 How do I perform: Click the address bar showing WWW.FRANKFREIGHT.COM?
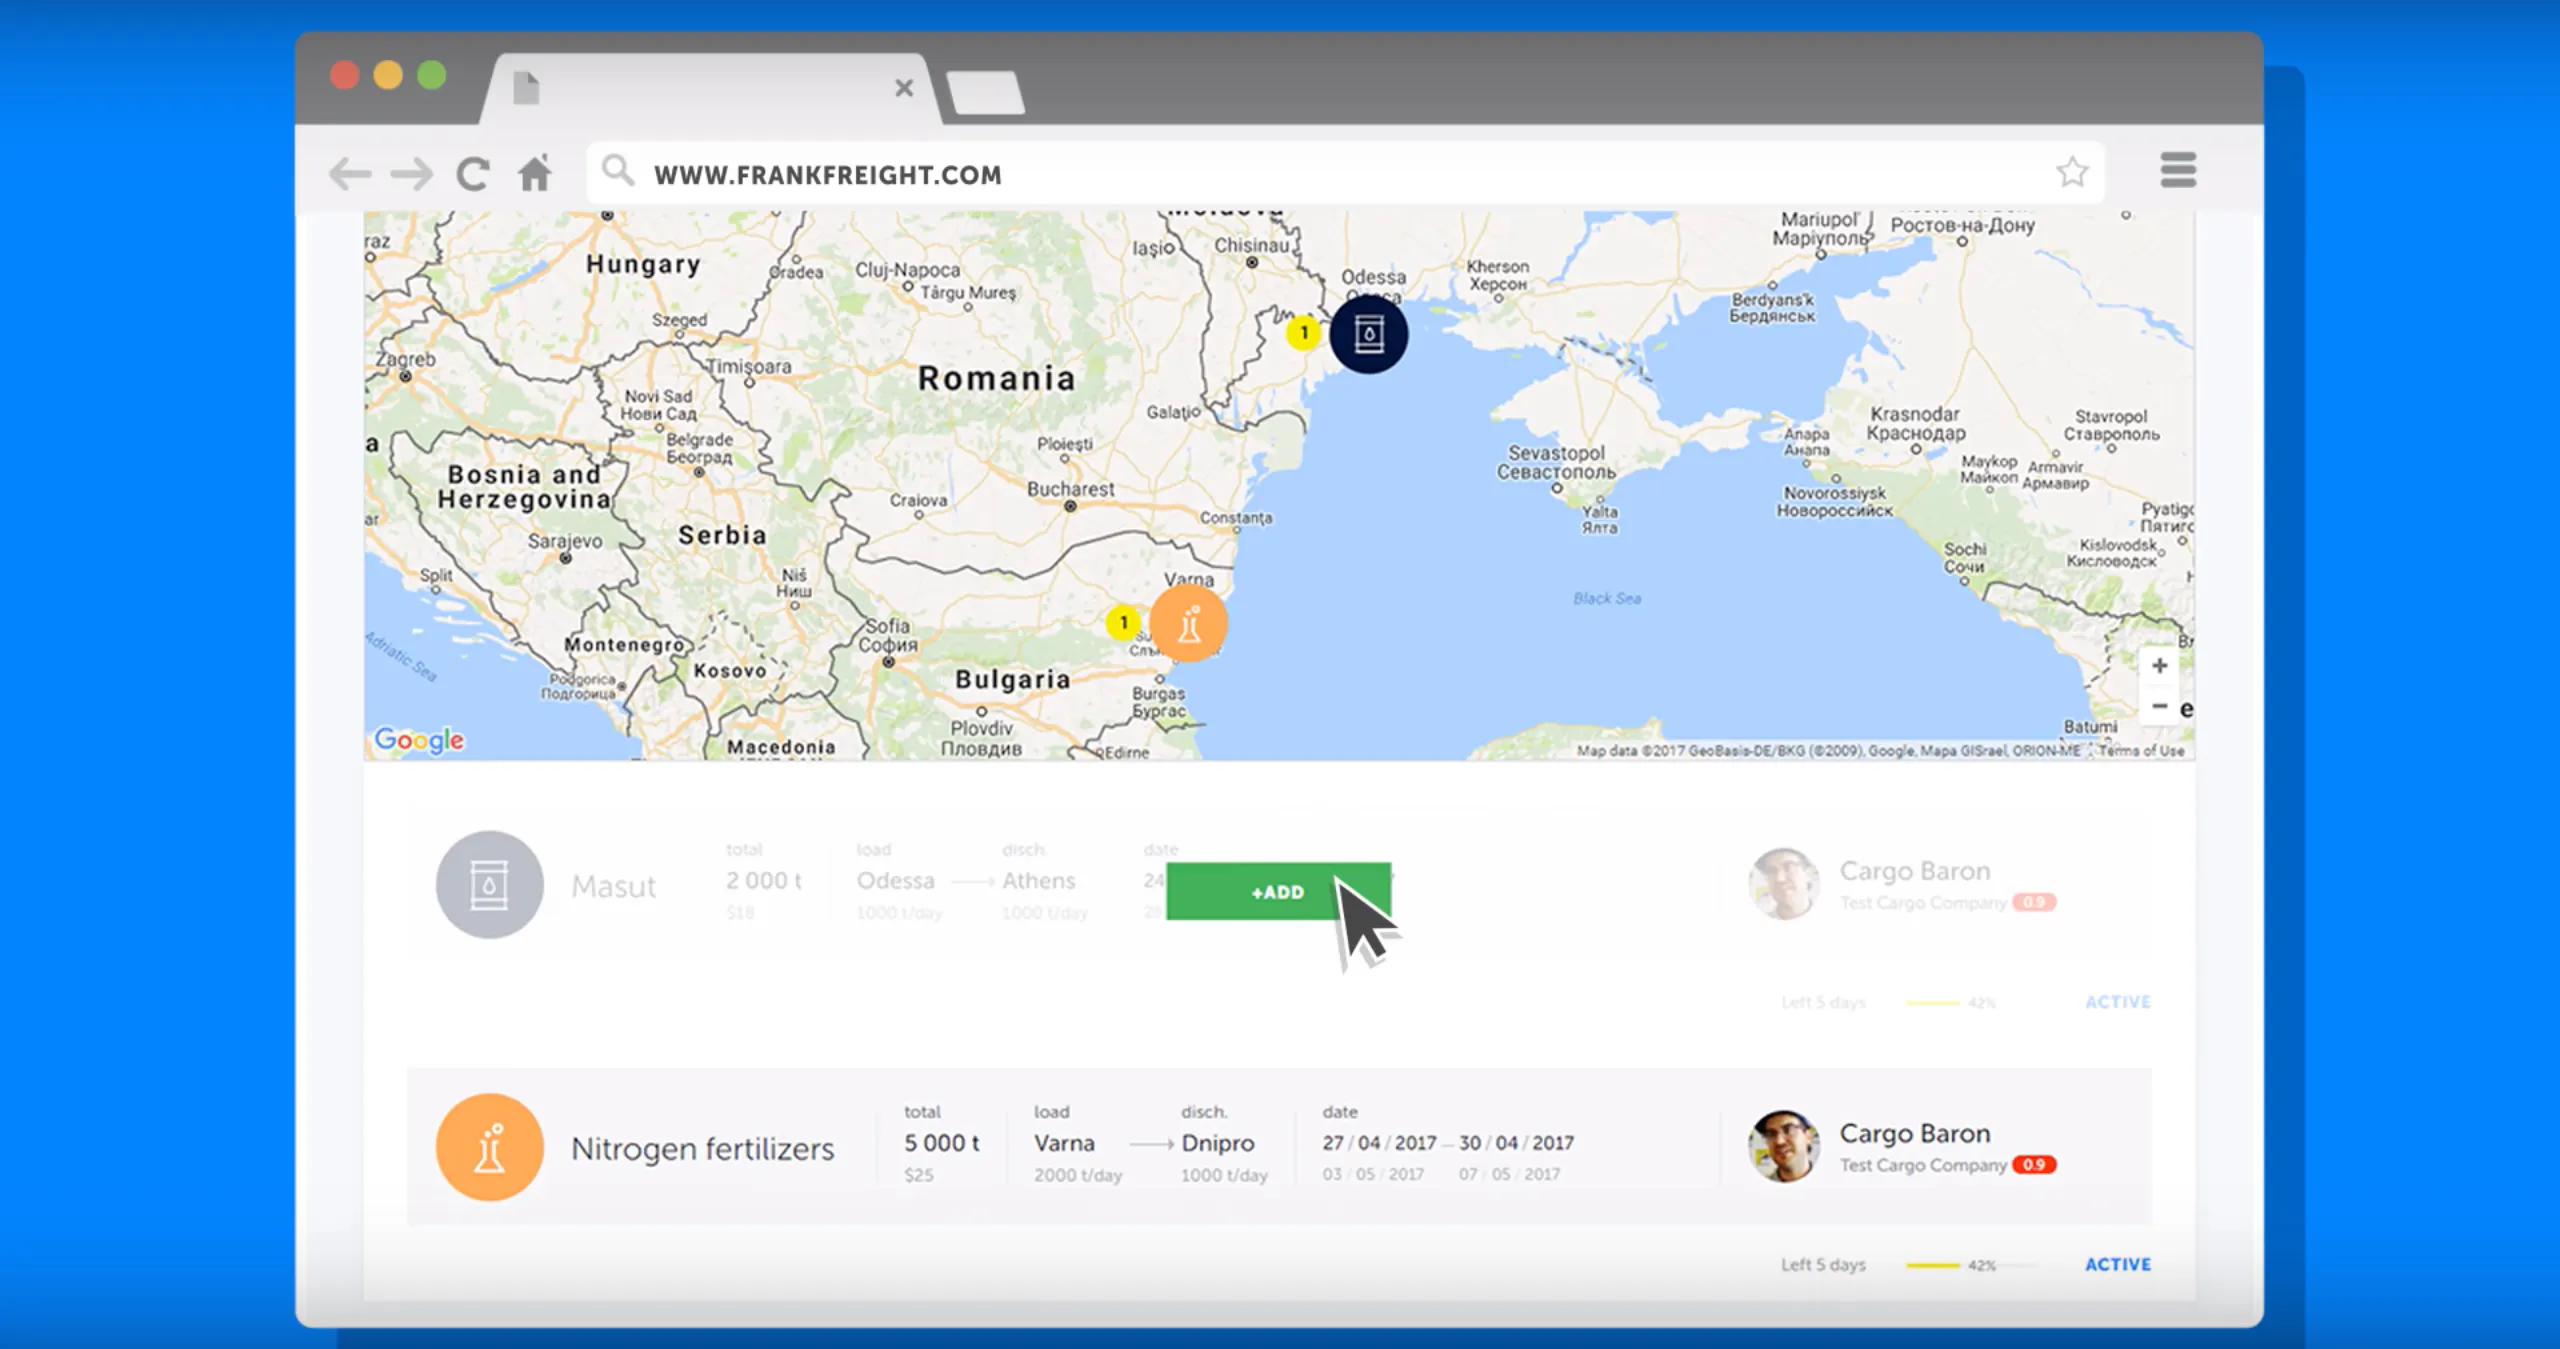1345,173
